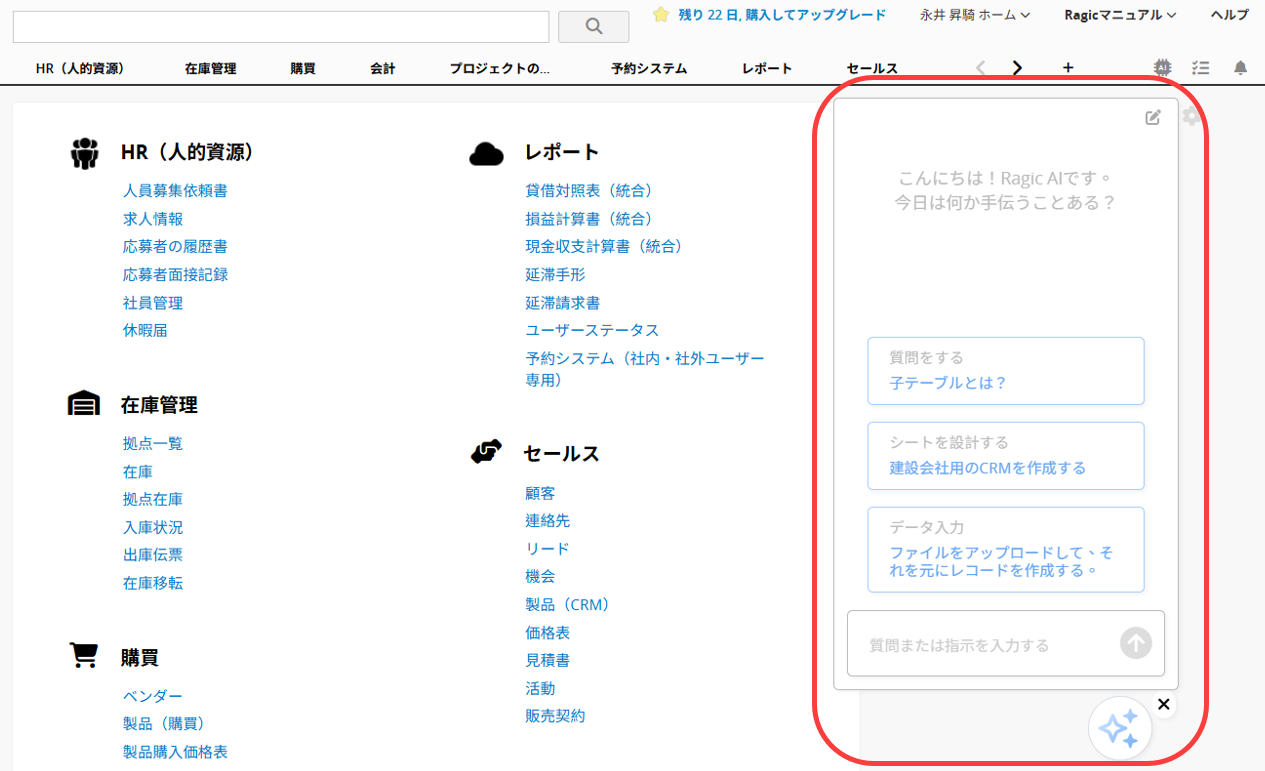The image size is (1265, 771).
Task: Open 予約システム（社内・社外ユーザー専用）link
Action: pos(645,369)
